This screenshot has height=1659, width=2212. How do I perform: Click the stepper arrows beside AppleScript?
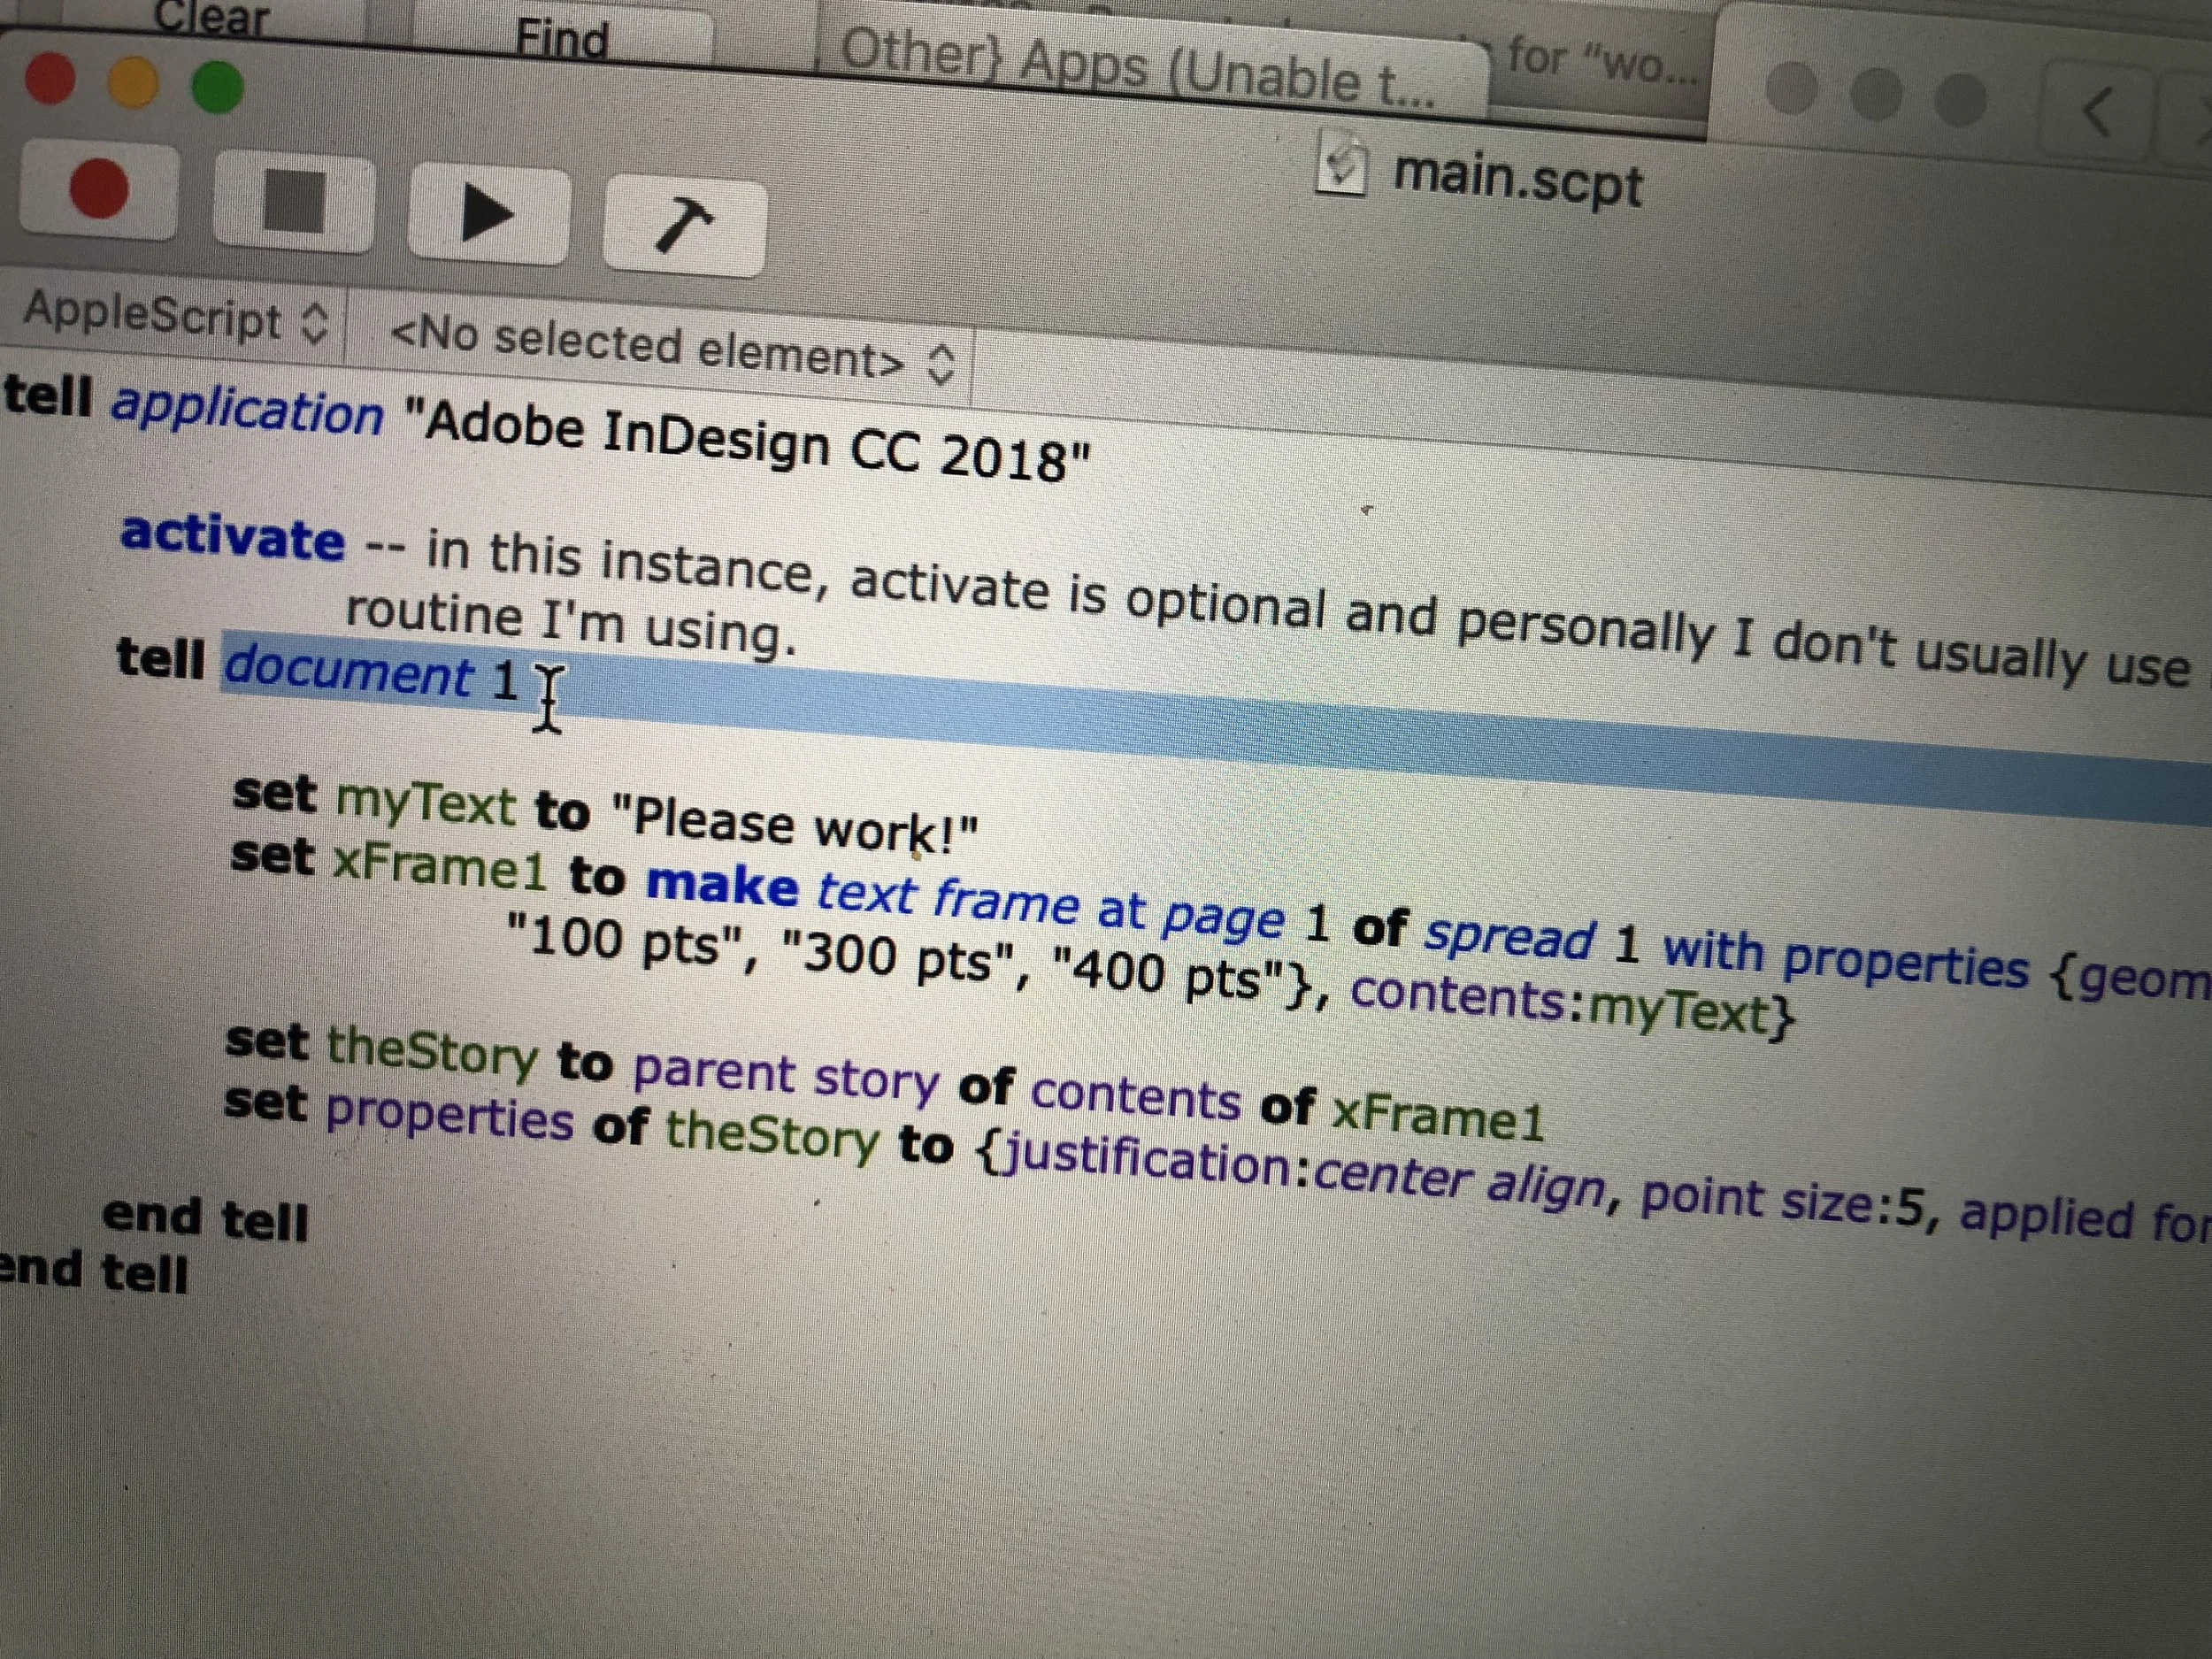(314, 322)
